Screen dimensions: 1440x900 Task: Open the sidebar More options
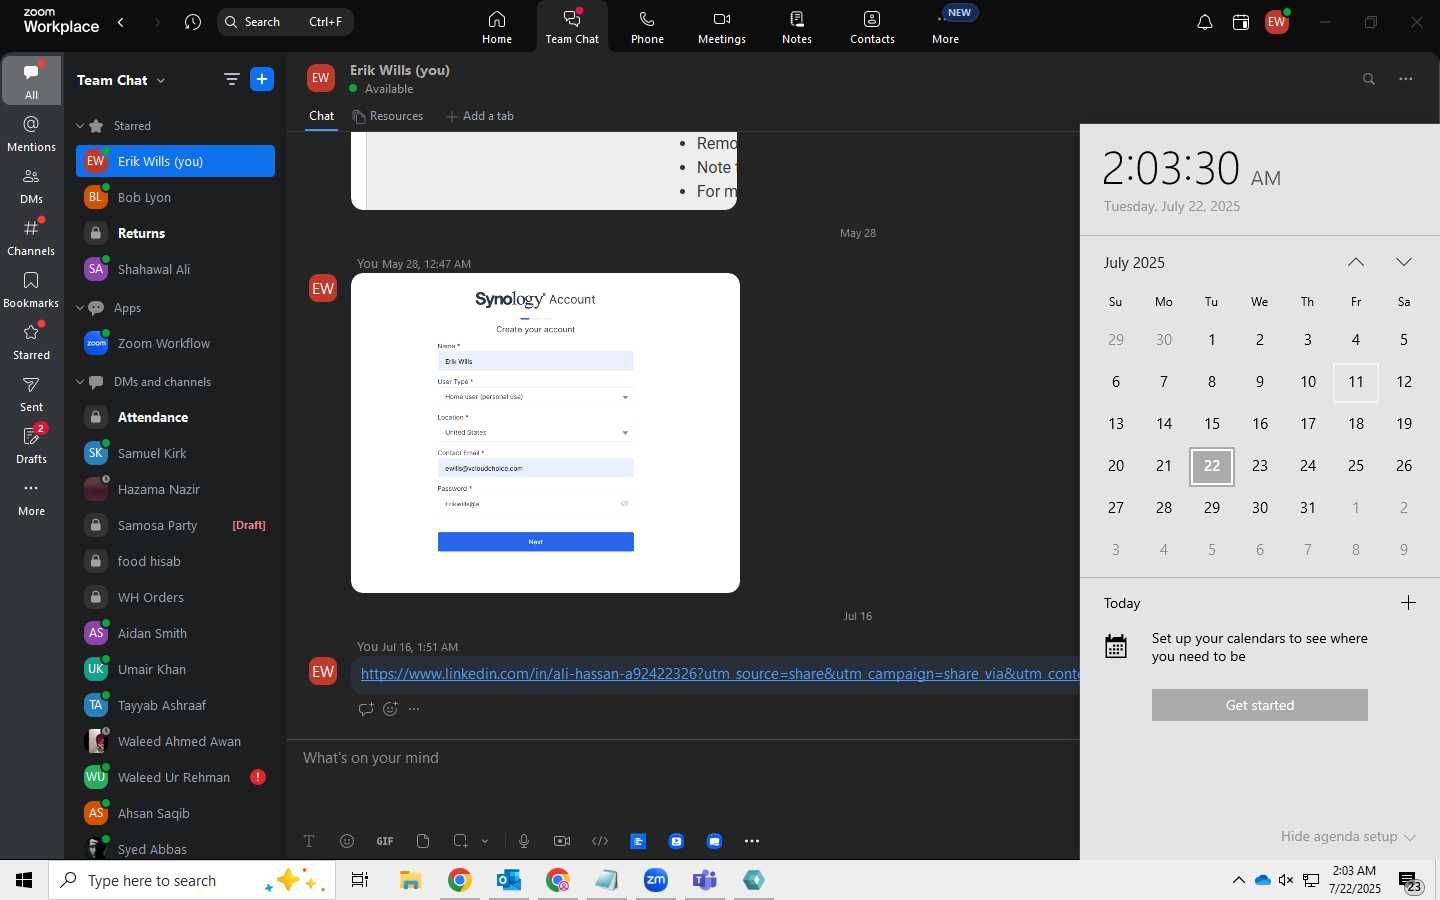[x=32, y=497]
